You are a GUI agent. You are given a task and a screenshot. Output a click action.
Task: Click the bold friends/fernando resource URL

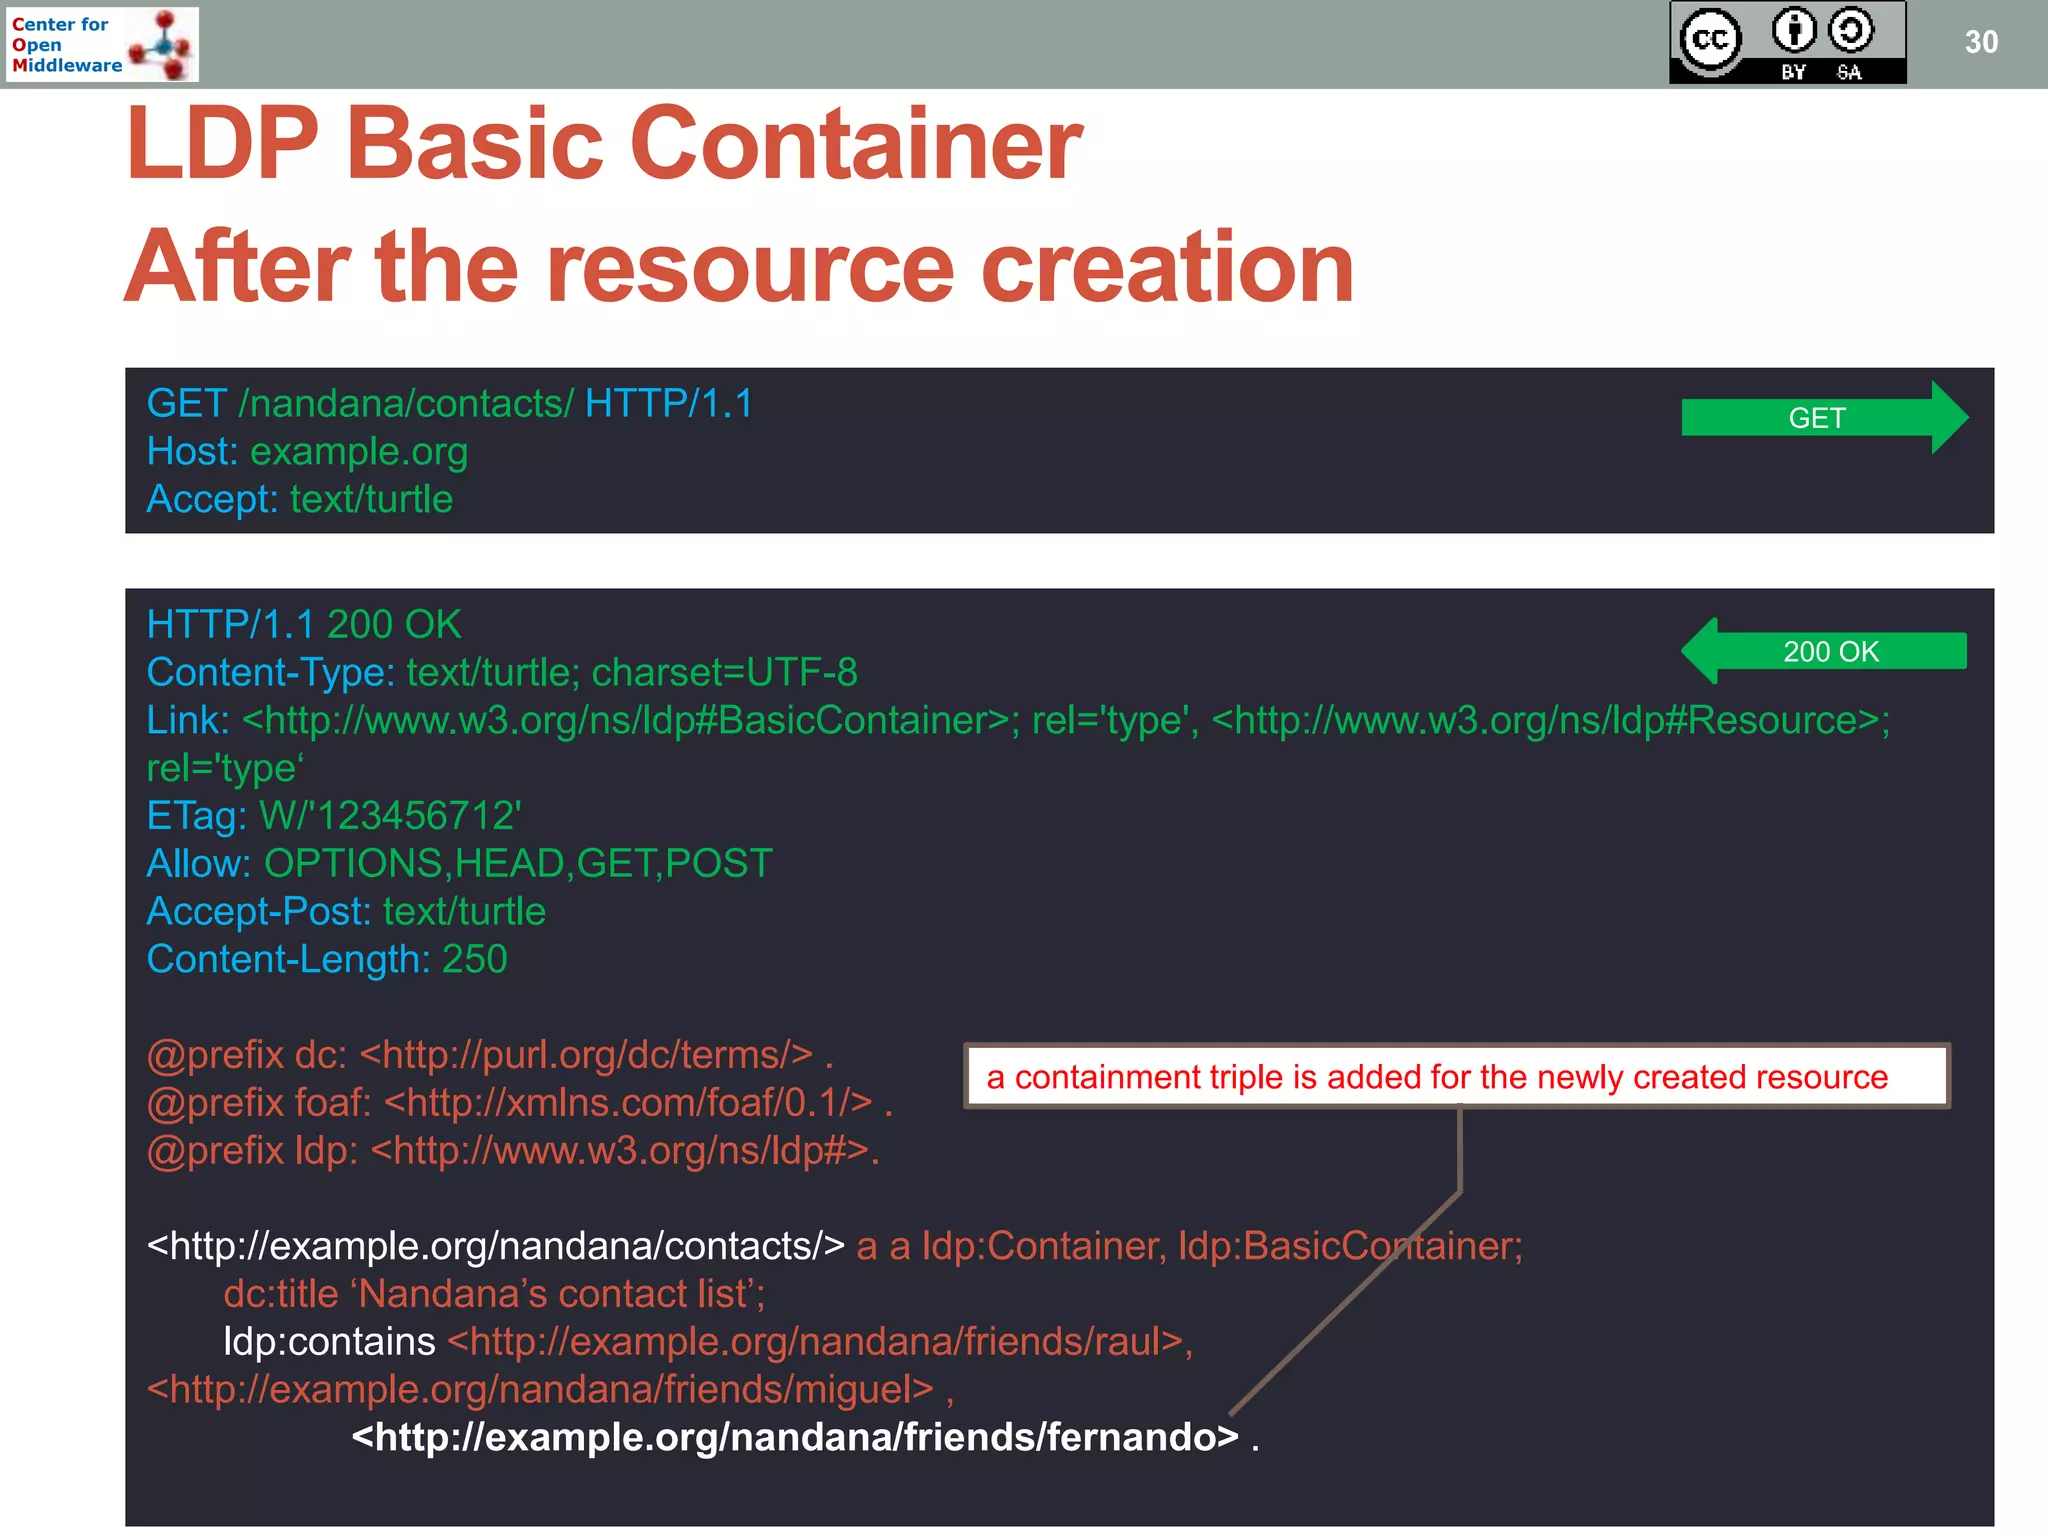[x=795, y=1437]
